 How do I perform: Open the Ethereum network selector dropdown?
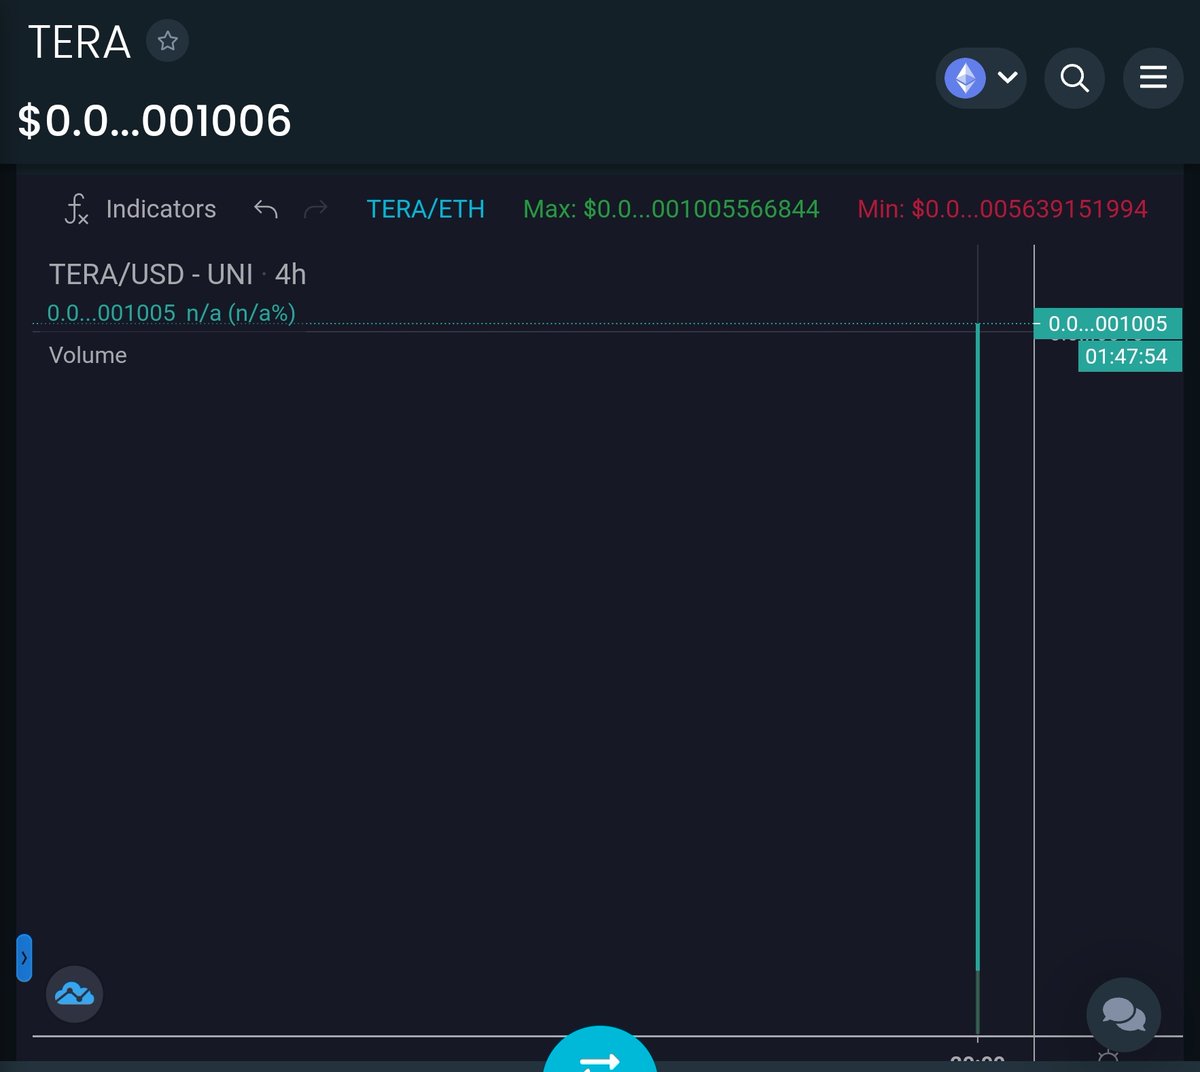click(x=981, y=78)
